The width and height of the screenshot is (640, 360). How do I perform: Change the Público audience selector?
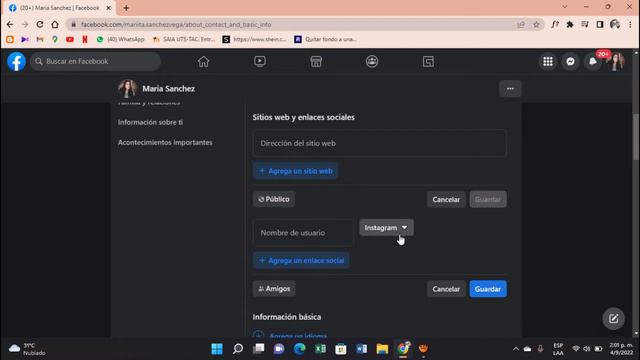click(274, 199)
